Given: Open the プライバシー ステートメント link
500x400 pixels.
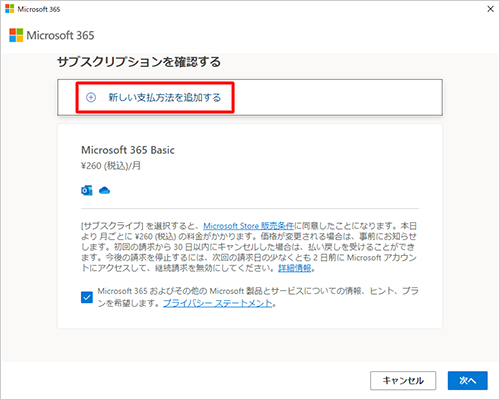Looking at the screenshot, I should [x=218, y=303].
